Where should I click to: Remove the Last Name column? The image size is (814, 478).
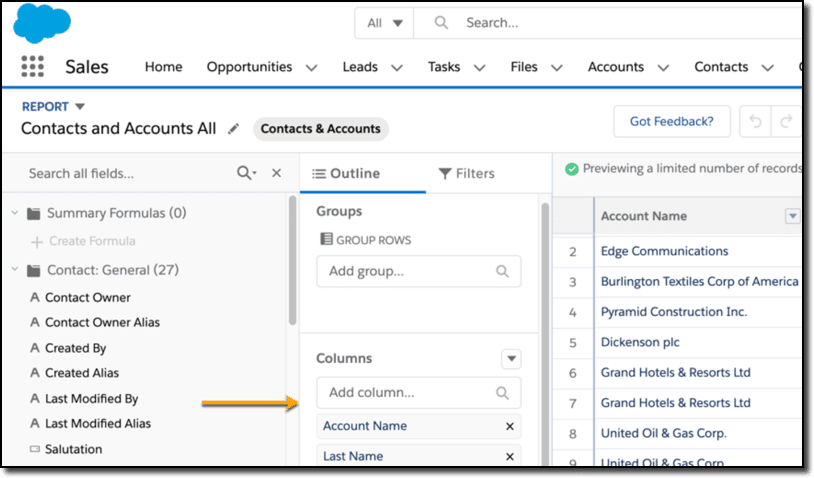510,456
